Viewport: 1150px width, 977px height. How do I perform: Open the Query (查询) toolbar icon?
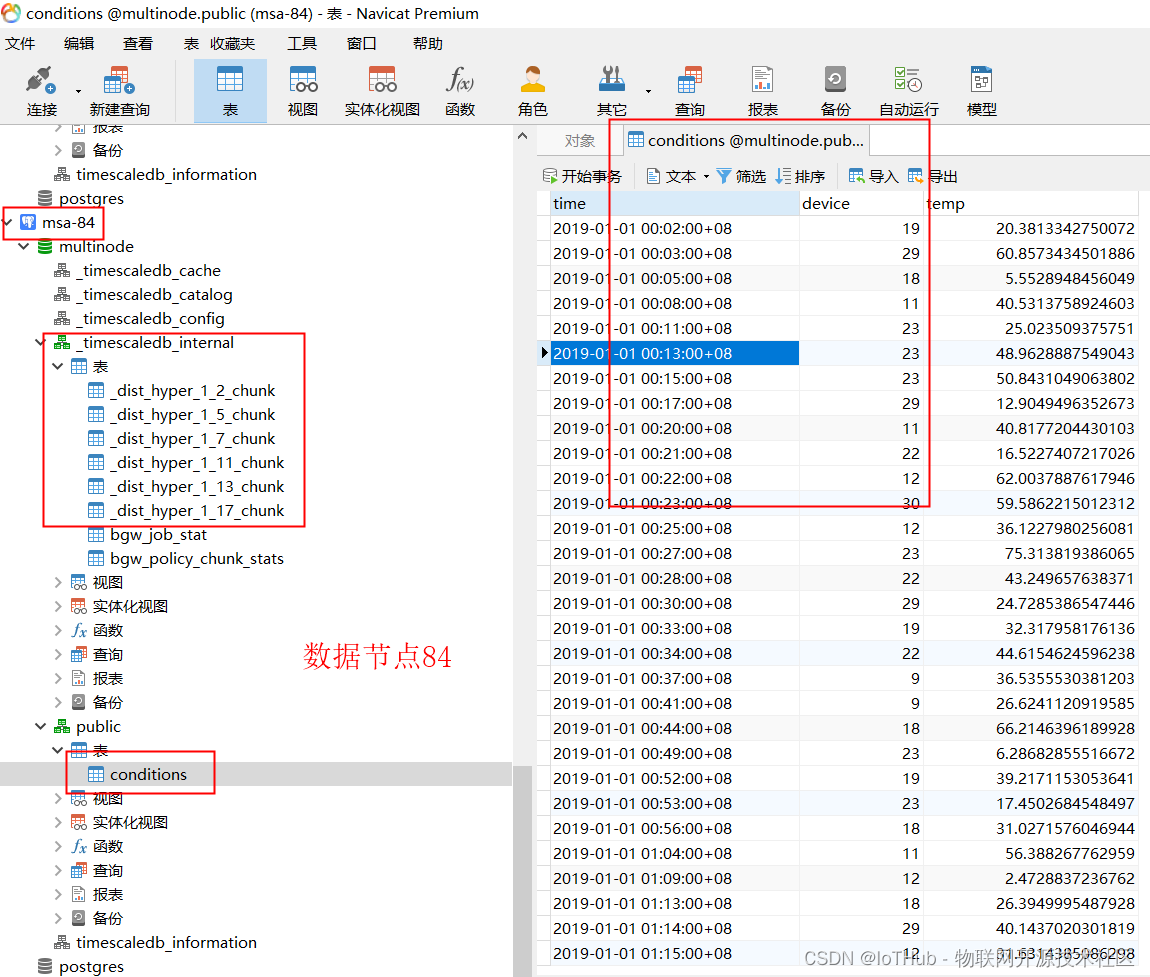[689, 91]
